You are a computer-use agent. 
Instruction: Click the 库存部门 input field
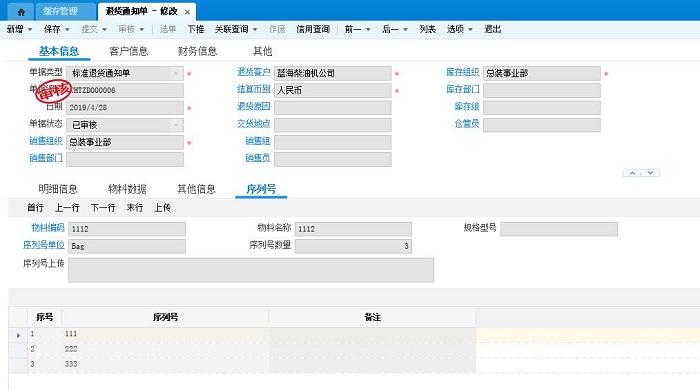point(542,90)
